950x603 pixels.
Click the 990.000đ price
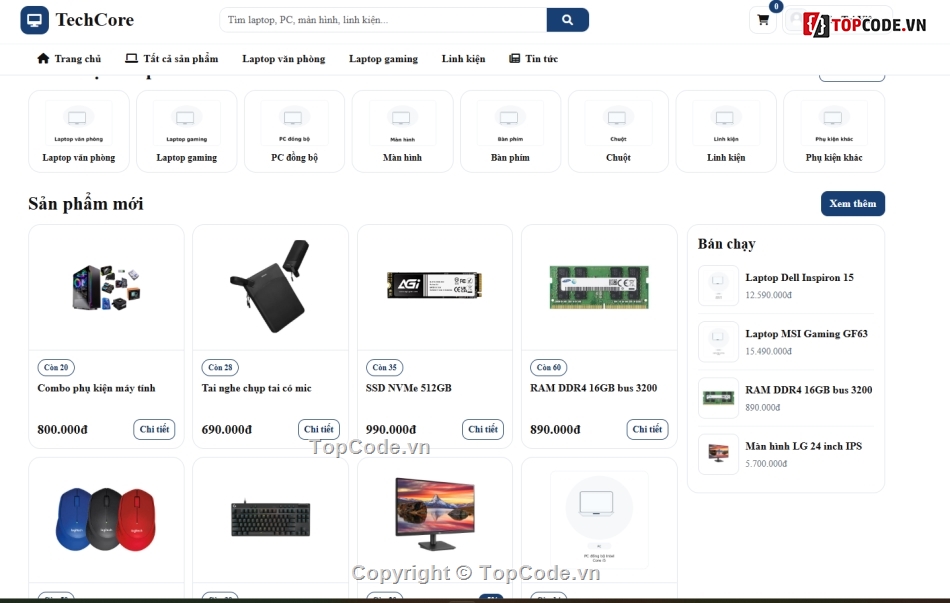[x=391, y=430]
